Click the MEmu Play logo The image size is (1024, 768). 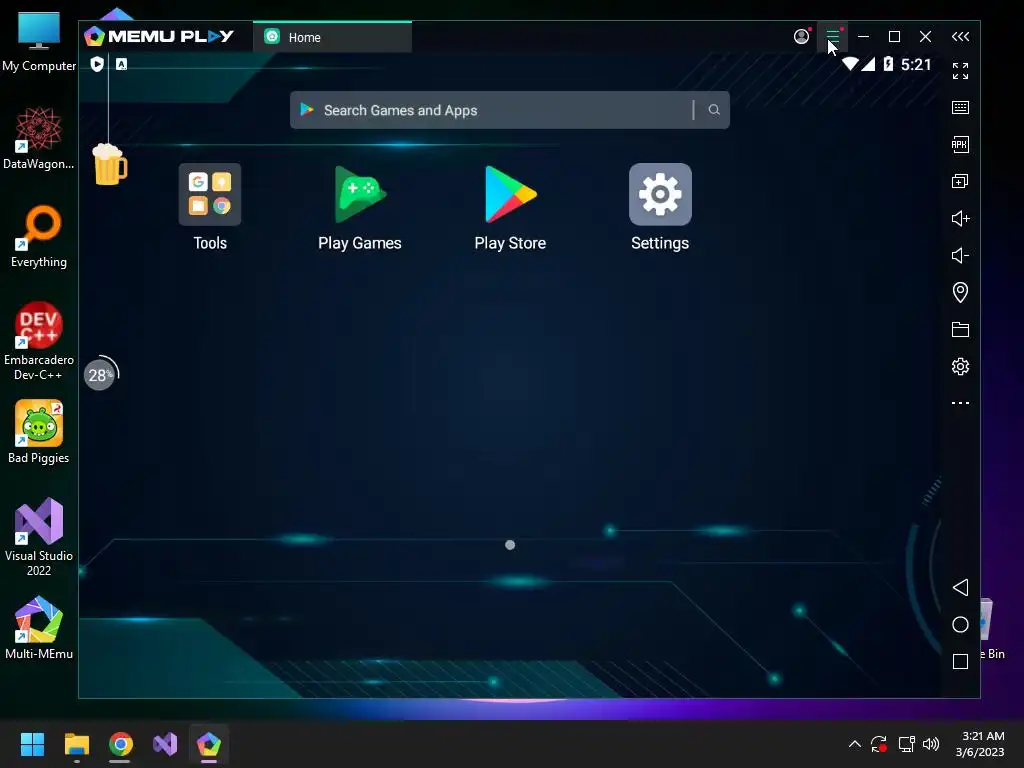[159, 36]
